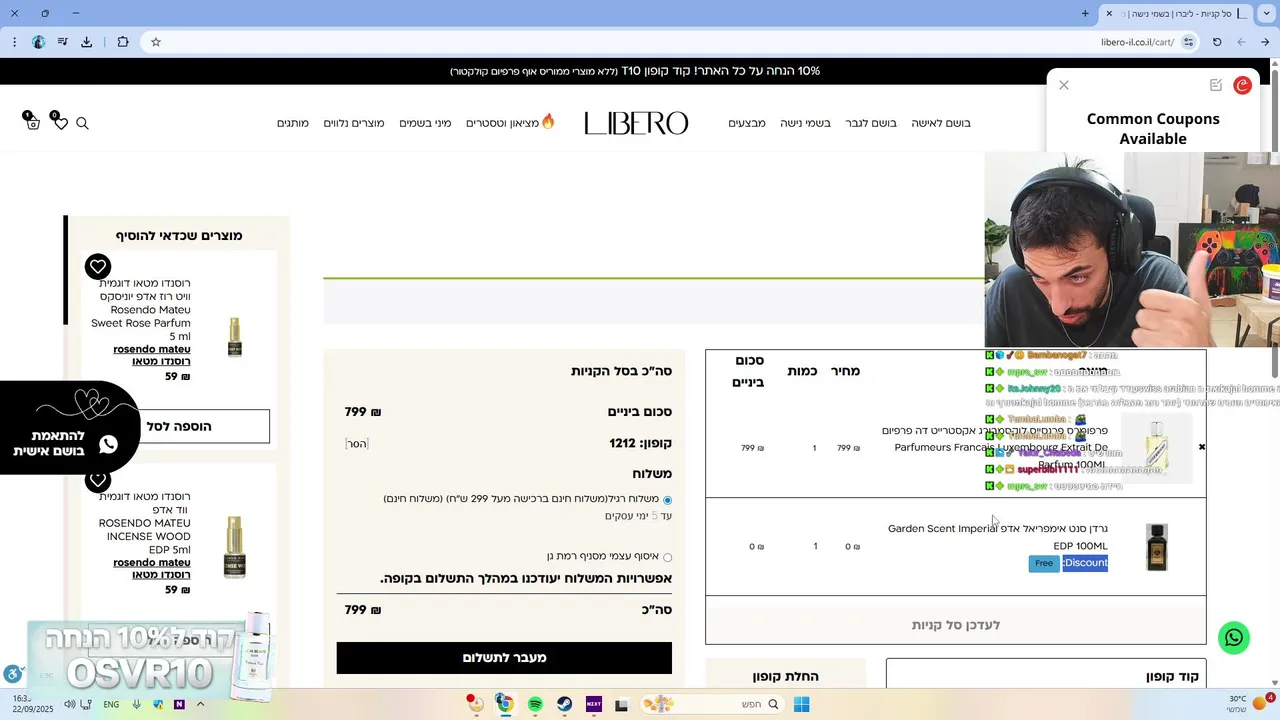Open the accessibility wheelchair widget
The height and width of the screenshot is (720, 1280).
[12, 675]
